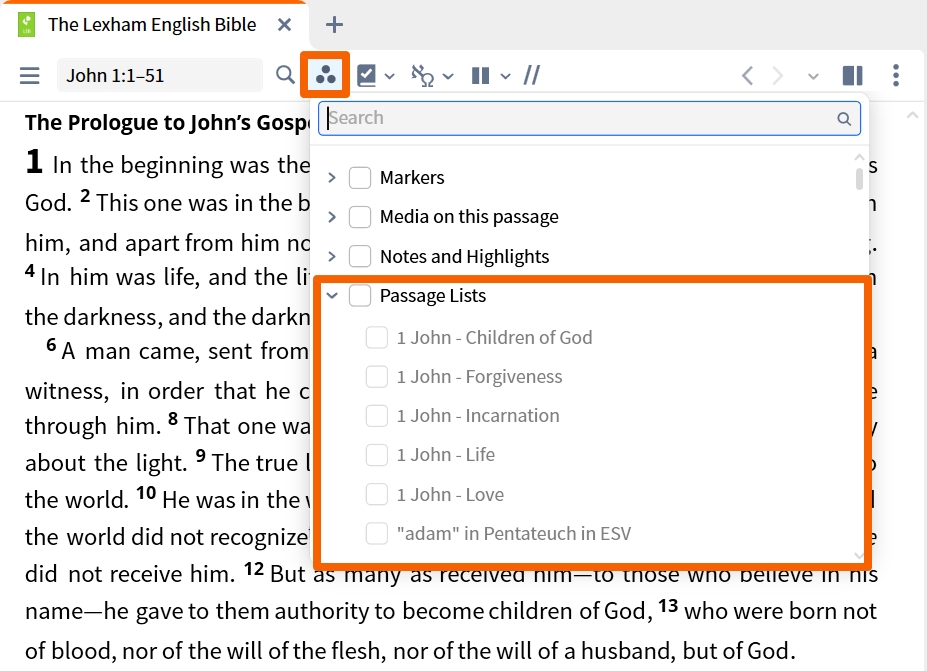The height and width of the screenshot is (671, 927).
Task: Open the panel hamburger menu
Action: coord(30,76)
